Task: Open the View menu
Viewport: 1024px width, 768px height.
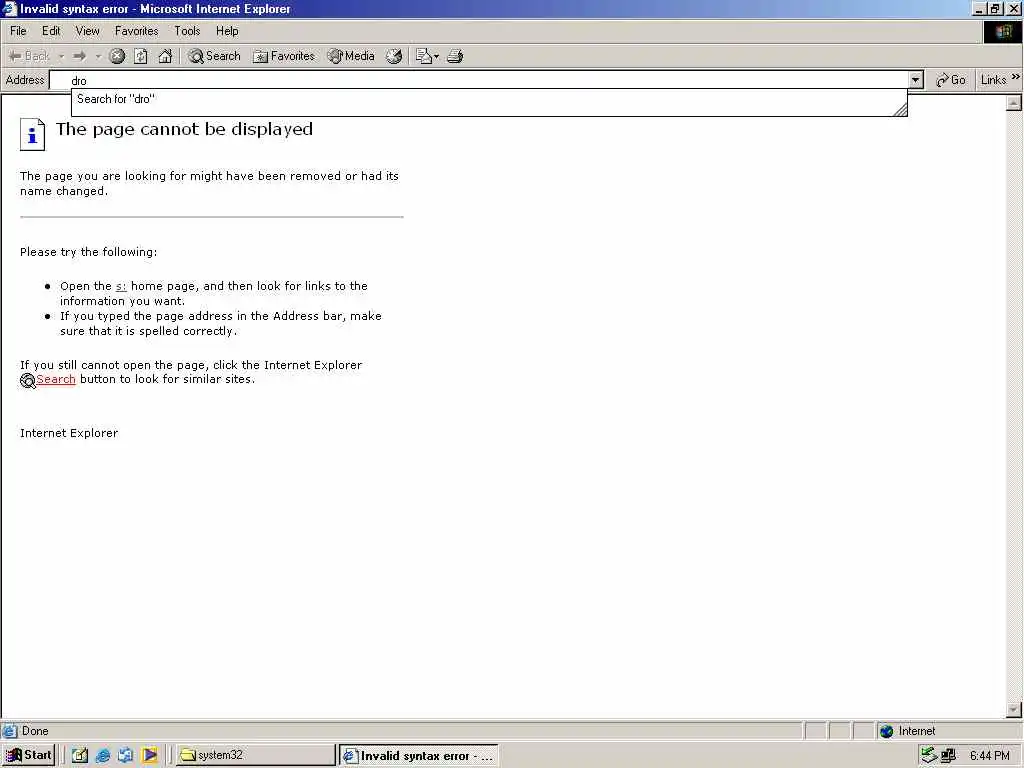Action: pos(88,31)
